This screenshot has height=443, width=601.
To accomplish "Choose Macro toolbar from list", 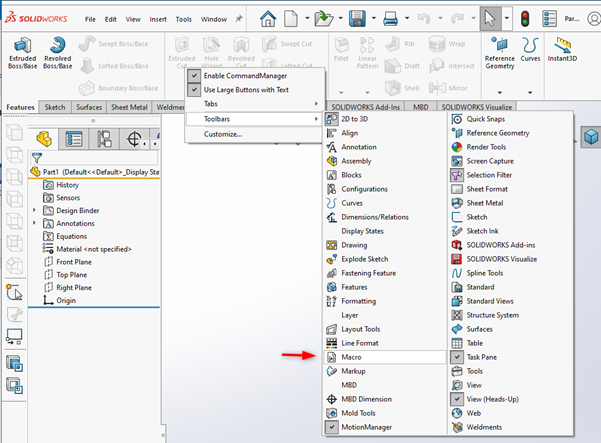I will tap(385, 357).
